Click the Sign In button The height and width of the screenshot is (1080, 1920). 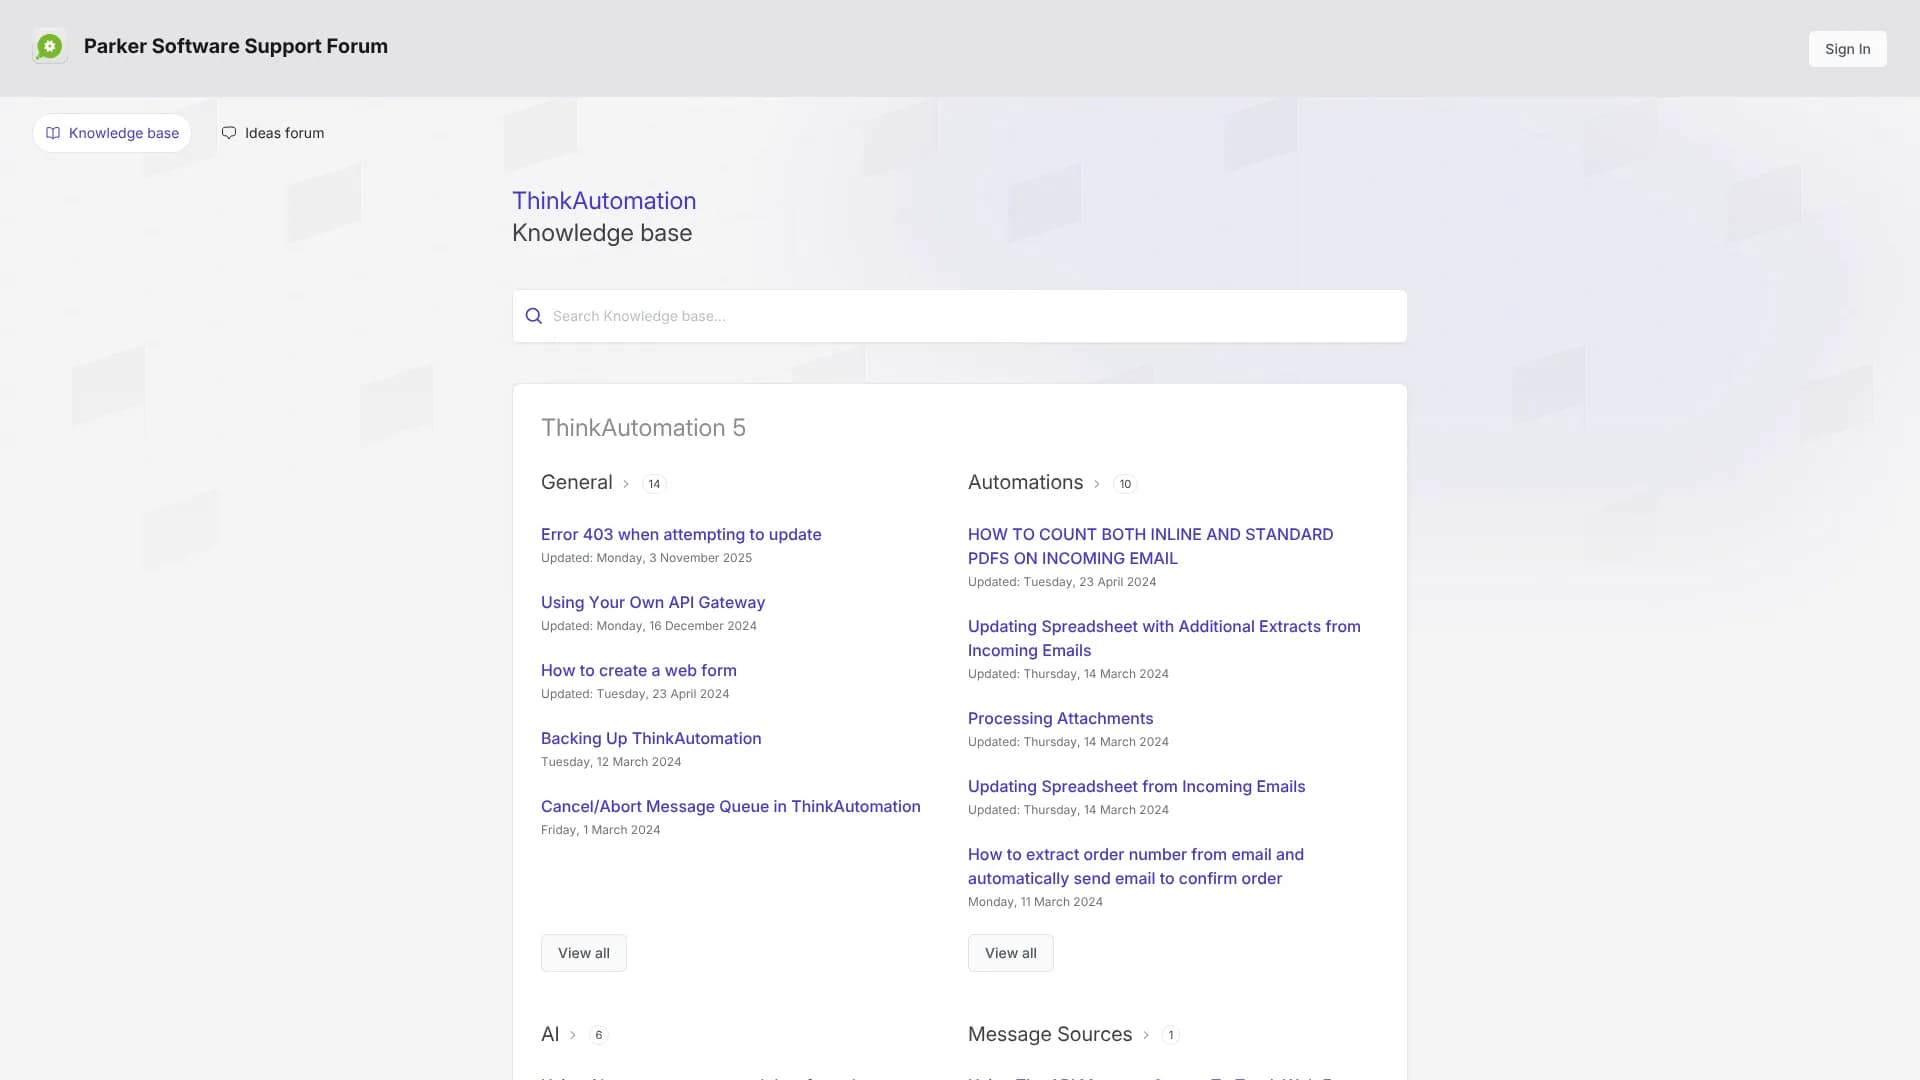pos(1846,48)
